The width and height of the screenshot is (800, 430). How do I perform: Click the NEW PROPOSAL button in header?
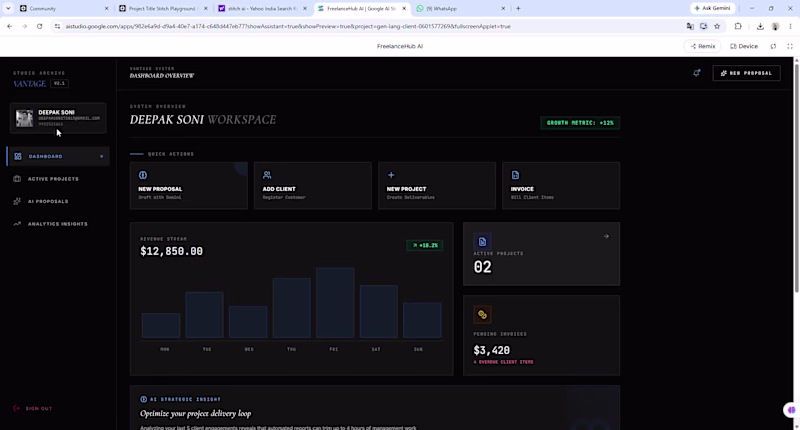[746, 73]
